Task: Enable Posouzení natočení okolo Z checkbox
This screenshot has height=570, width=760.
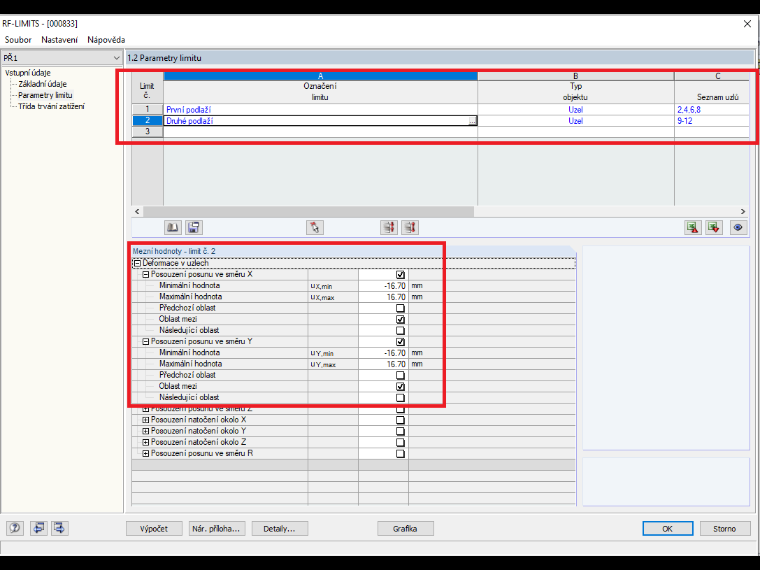Action: pyautogui.click(x=400, y=443)
